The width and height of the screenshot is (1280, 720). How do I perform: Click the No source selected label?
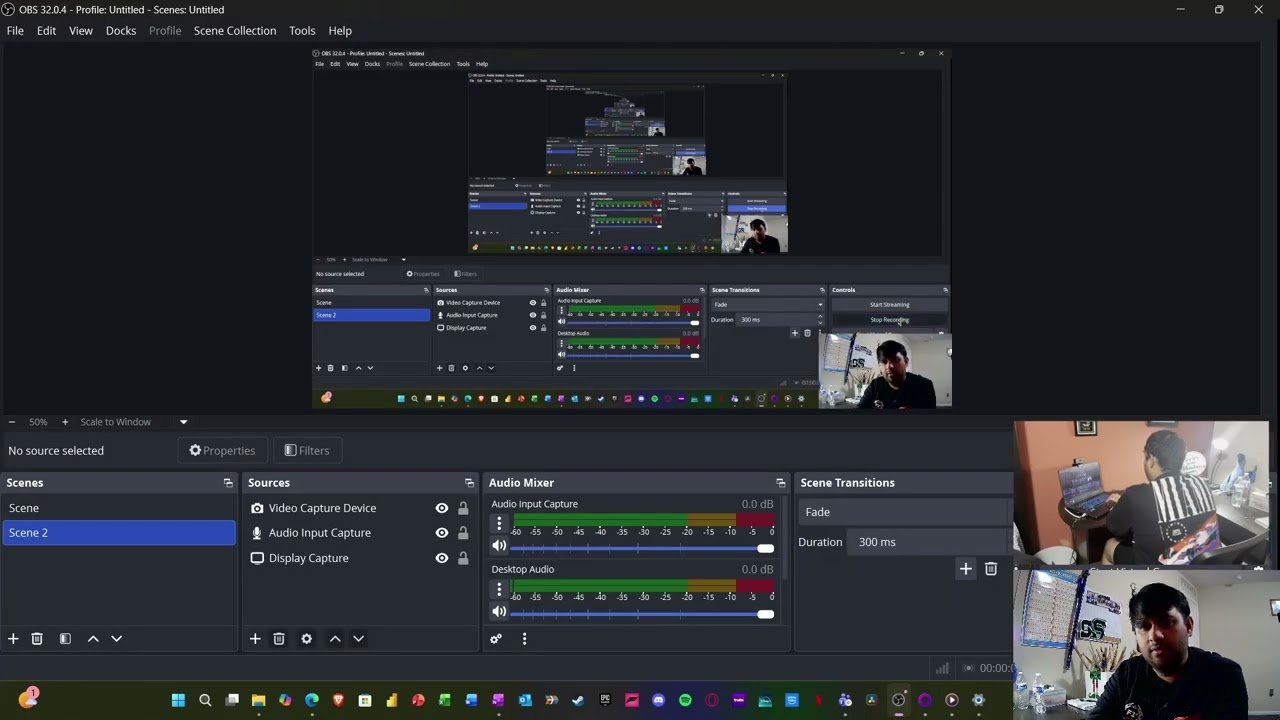[x=56, y=451]
